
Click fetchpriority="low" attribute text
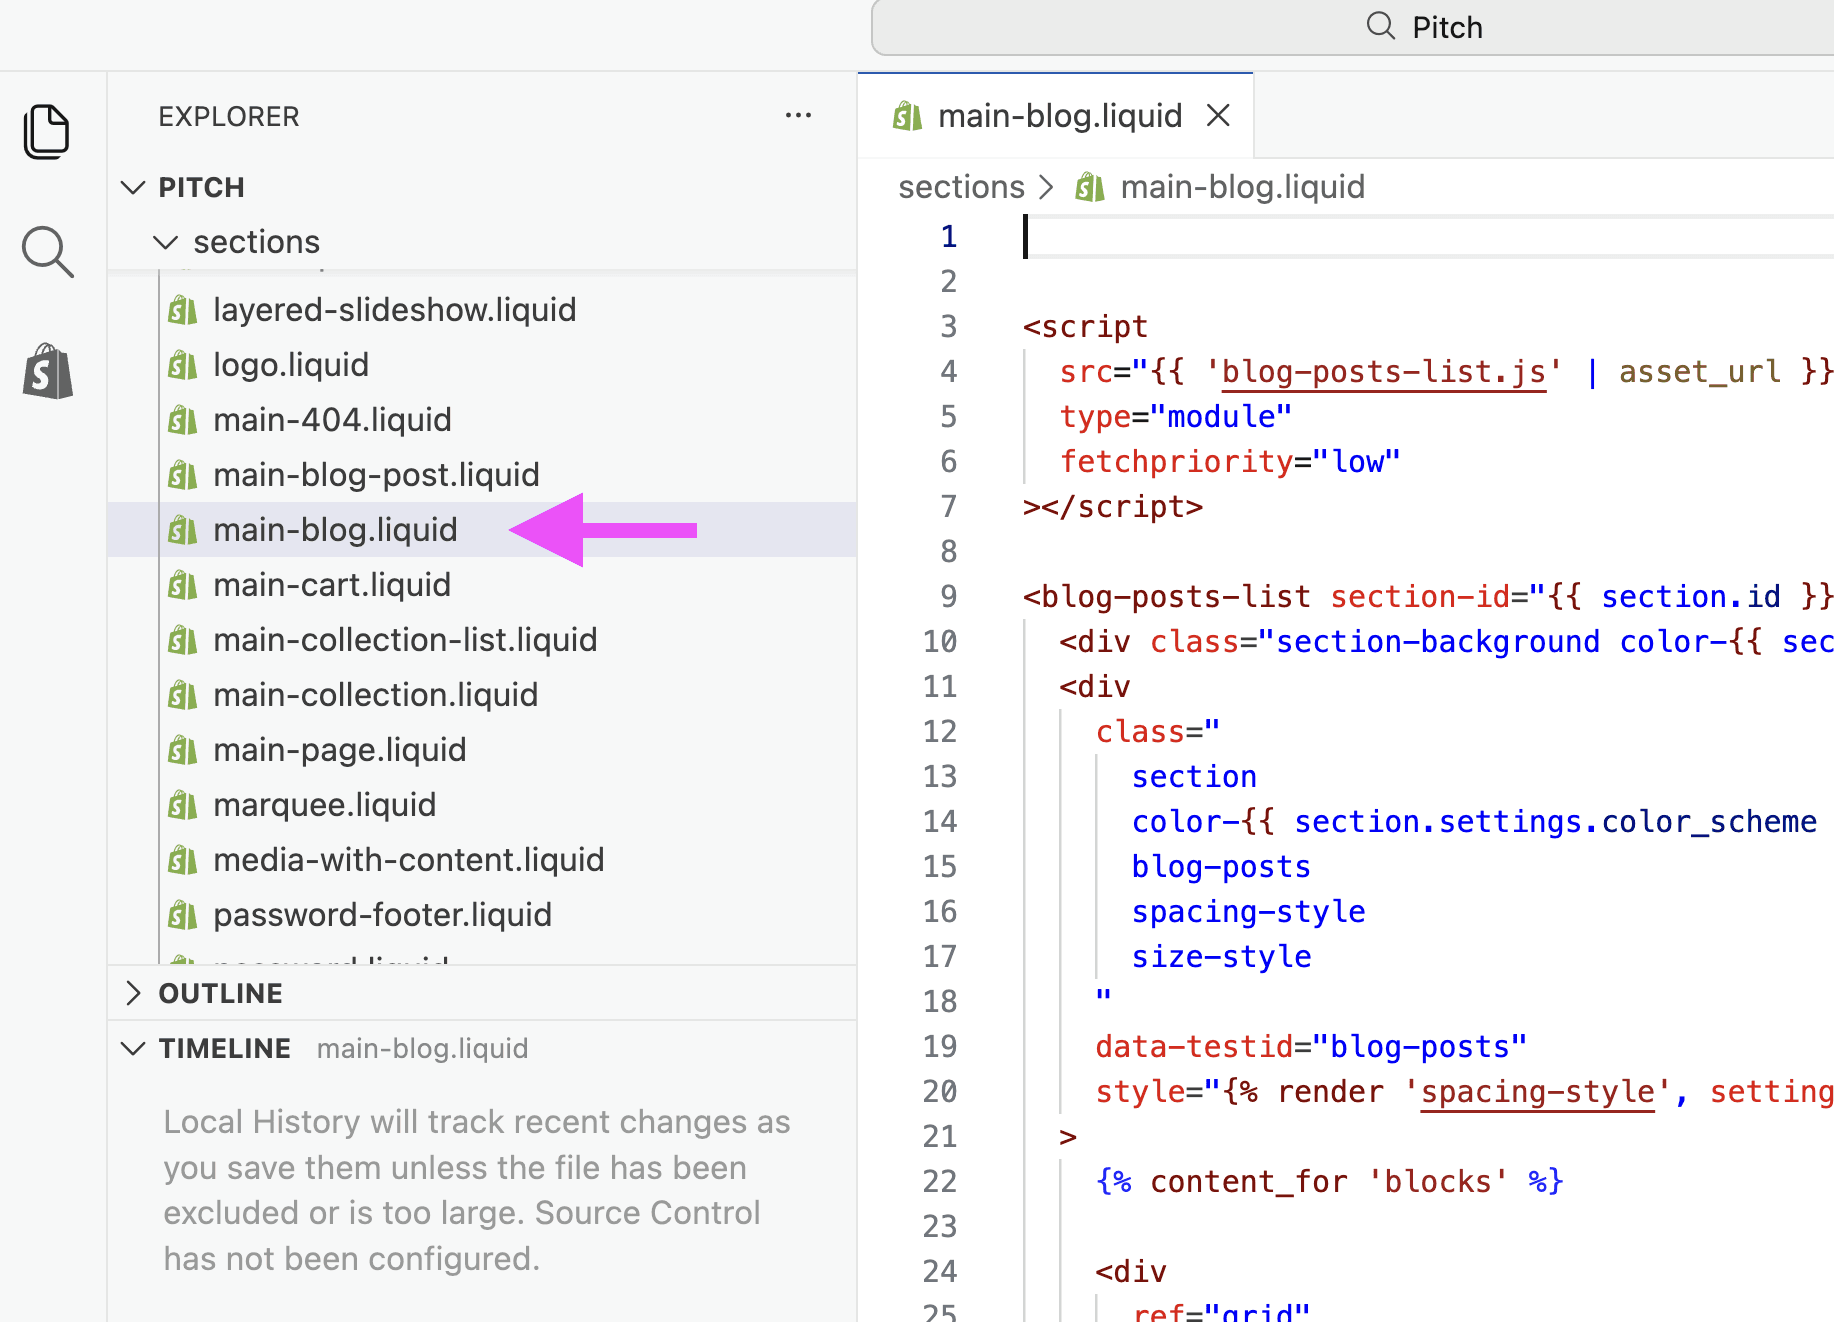1230,462
